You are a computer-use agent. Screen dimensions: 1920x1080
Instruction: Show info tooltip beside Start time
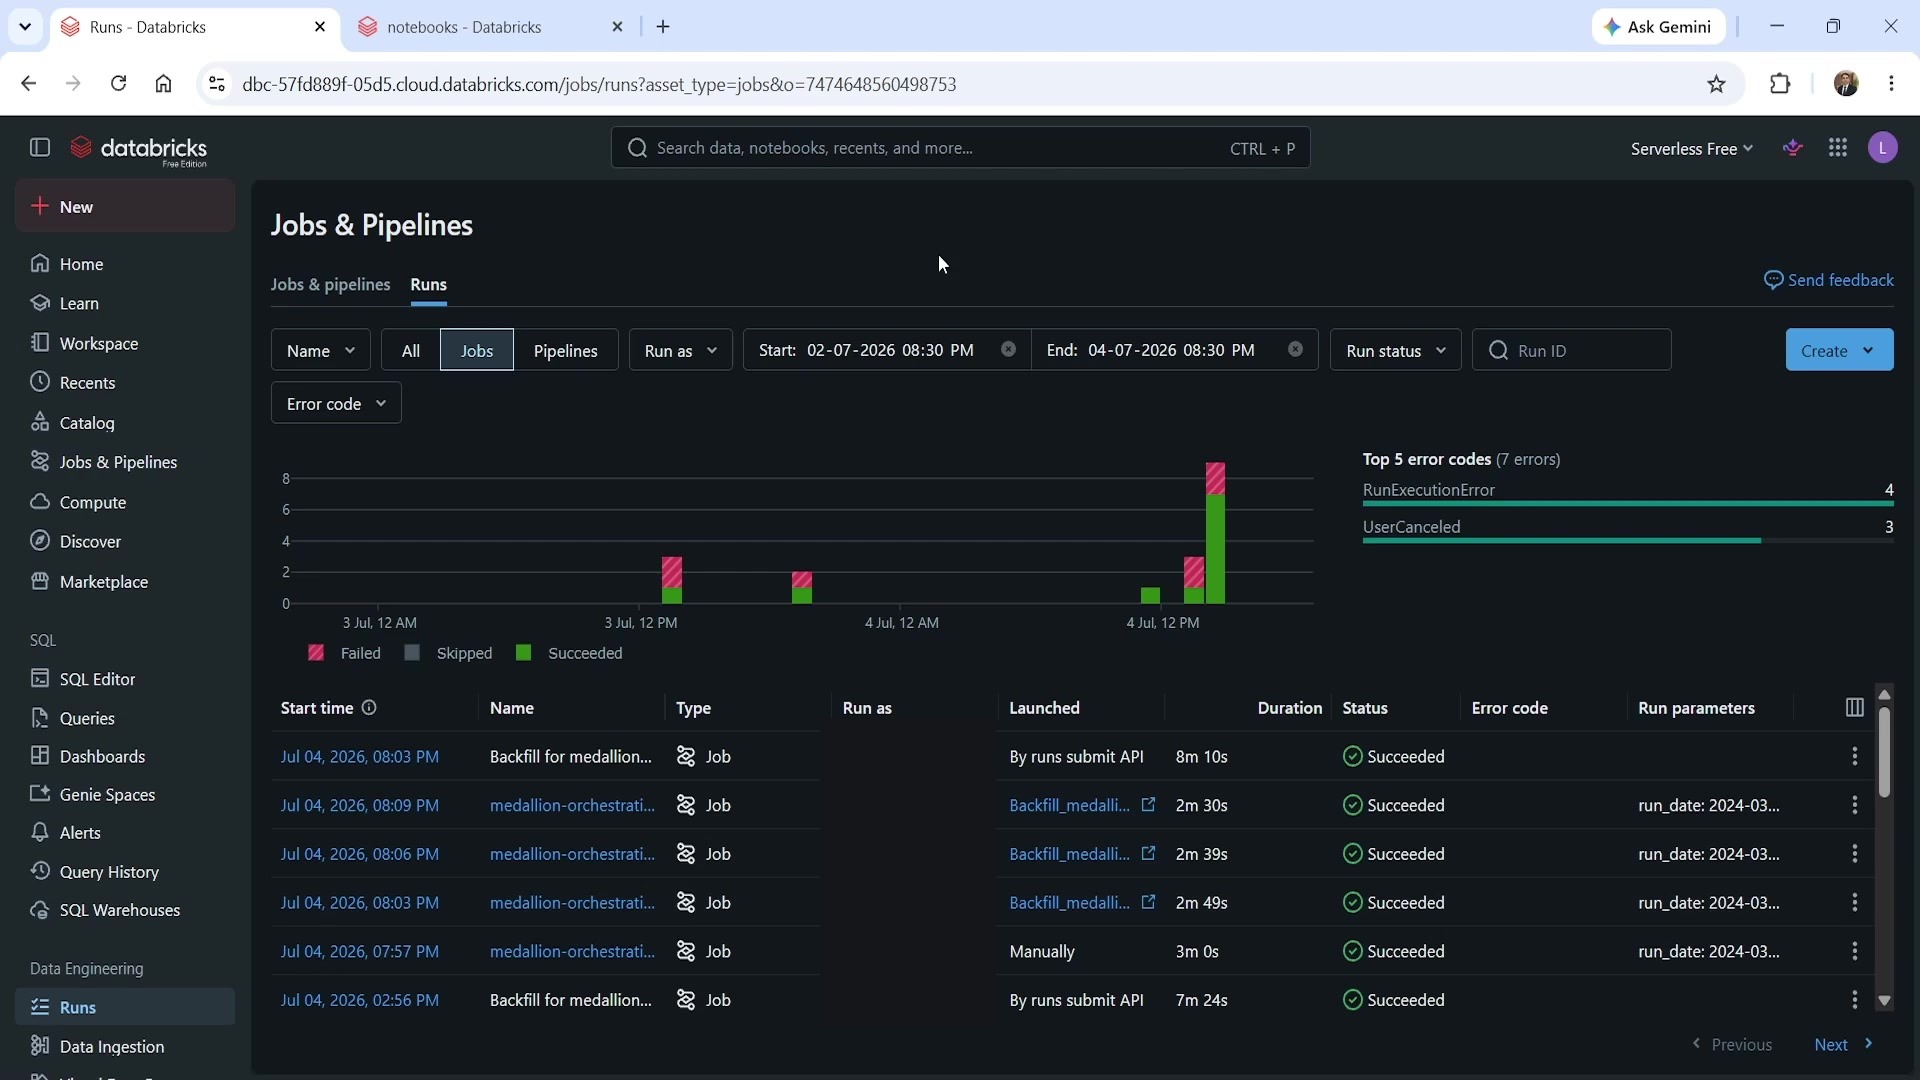(x=369, y=708)
